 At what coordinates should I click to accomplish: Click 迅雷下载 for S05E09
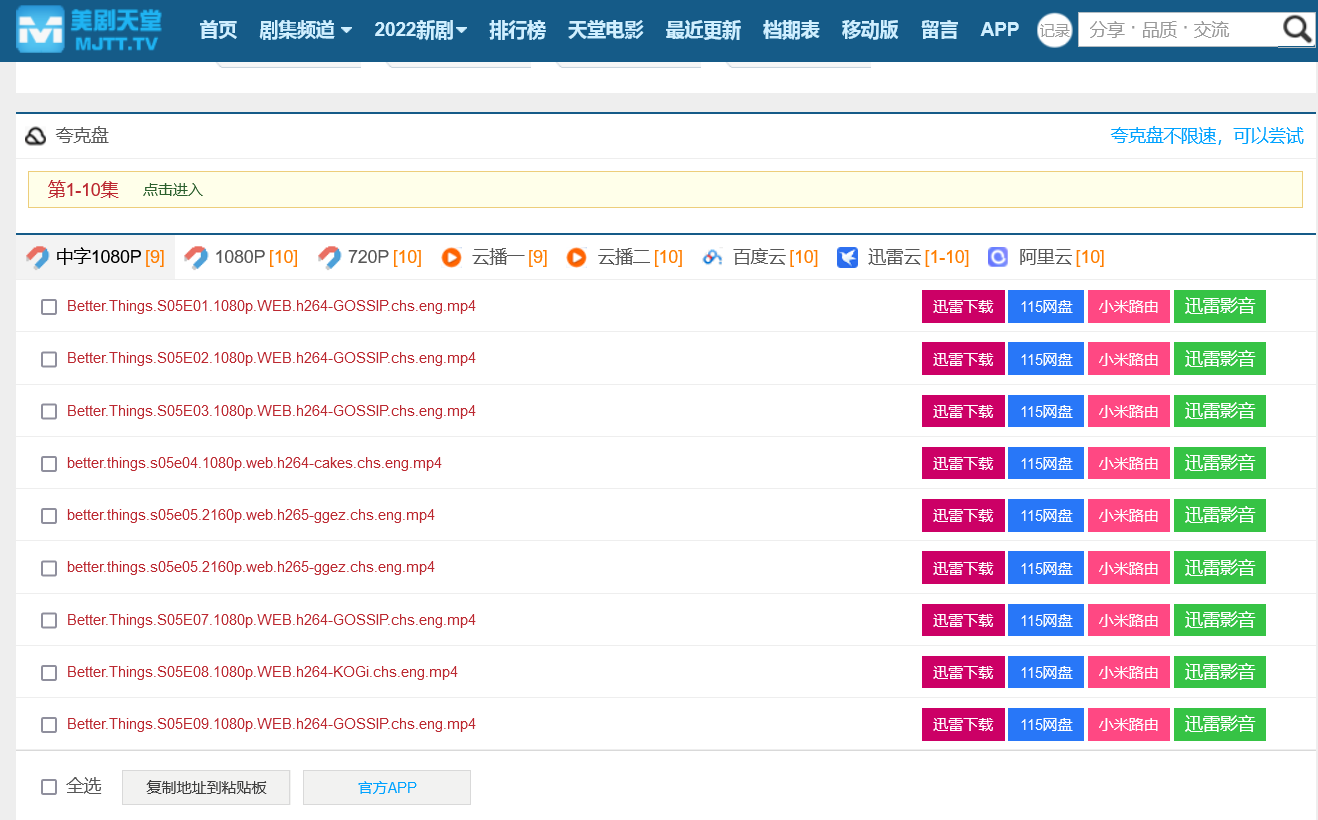(963, 724)
